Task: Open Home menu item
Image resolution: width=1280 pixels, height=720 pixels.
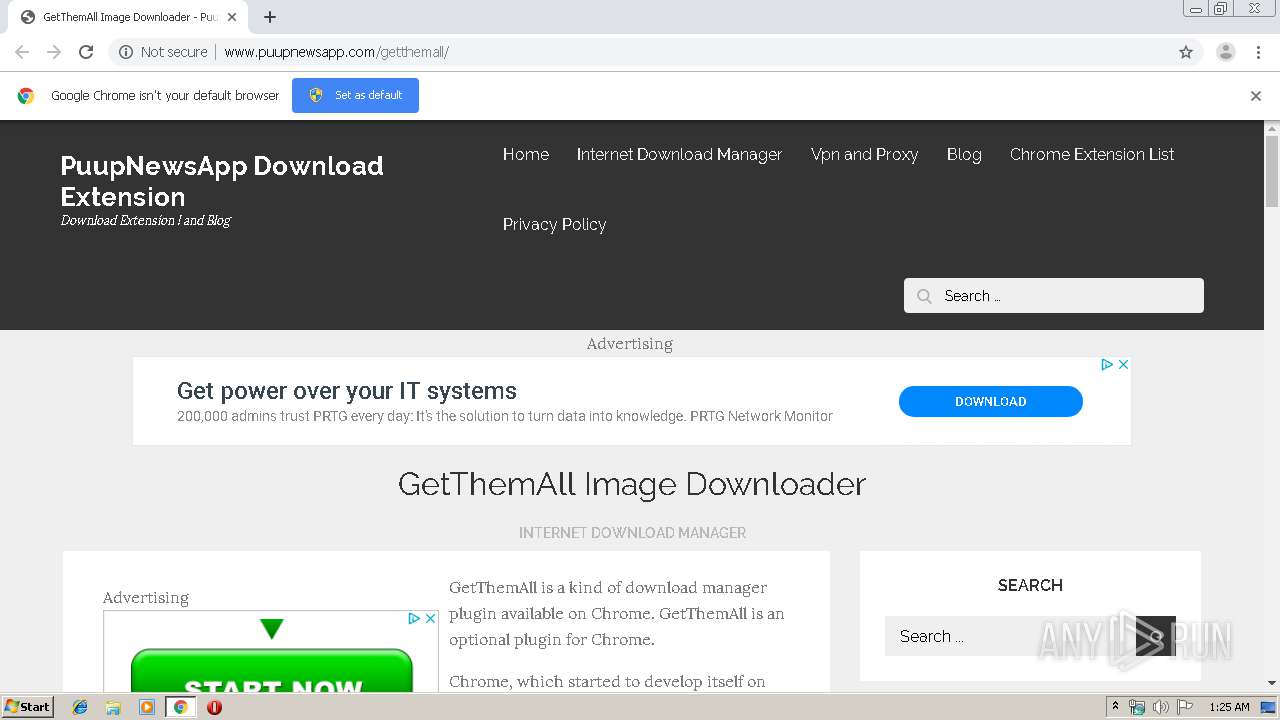Action: pos(526,154)
